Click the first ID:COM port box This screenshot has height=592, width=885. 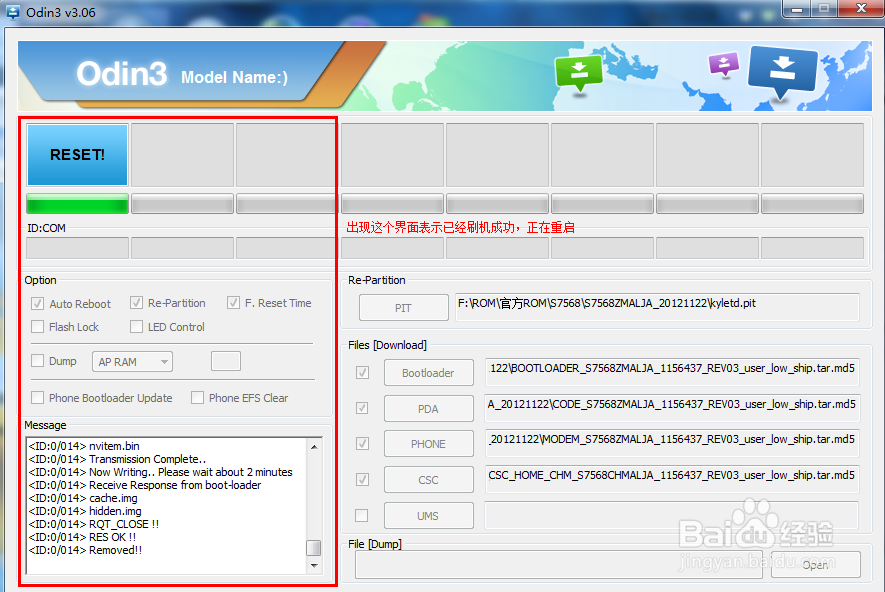[x=77, y=248]
